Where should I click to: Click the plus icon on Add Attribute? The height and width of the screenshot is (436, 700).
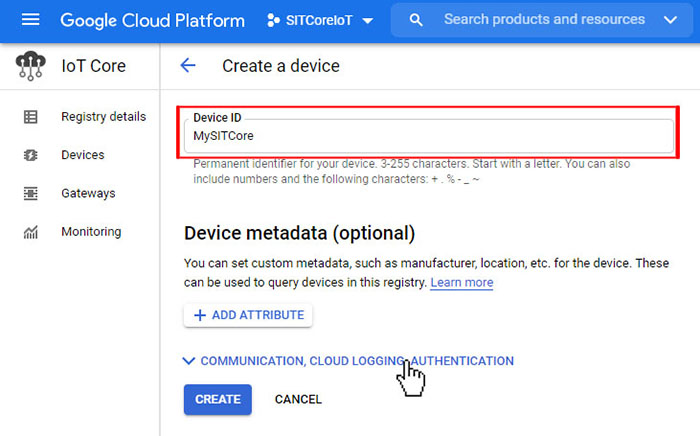[200, 316]
